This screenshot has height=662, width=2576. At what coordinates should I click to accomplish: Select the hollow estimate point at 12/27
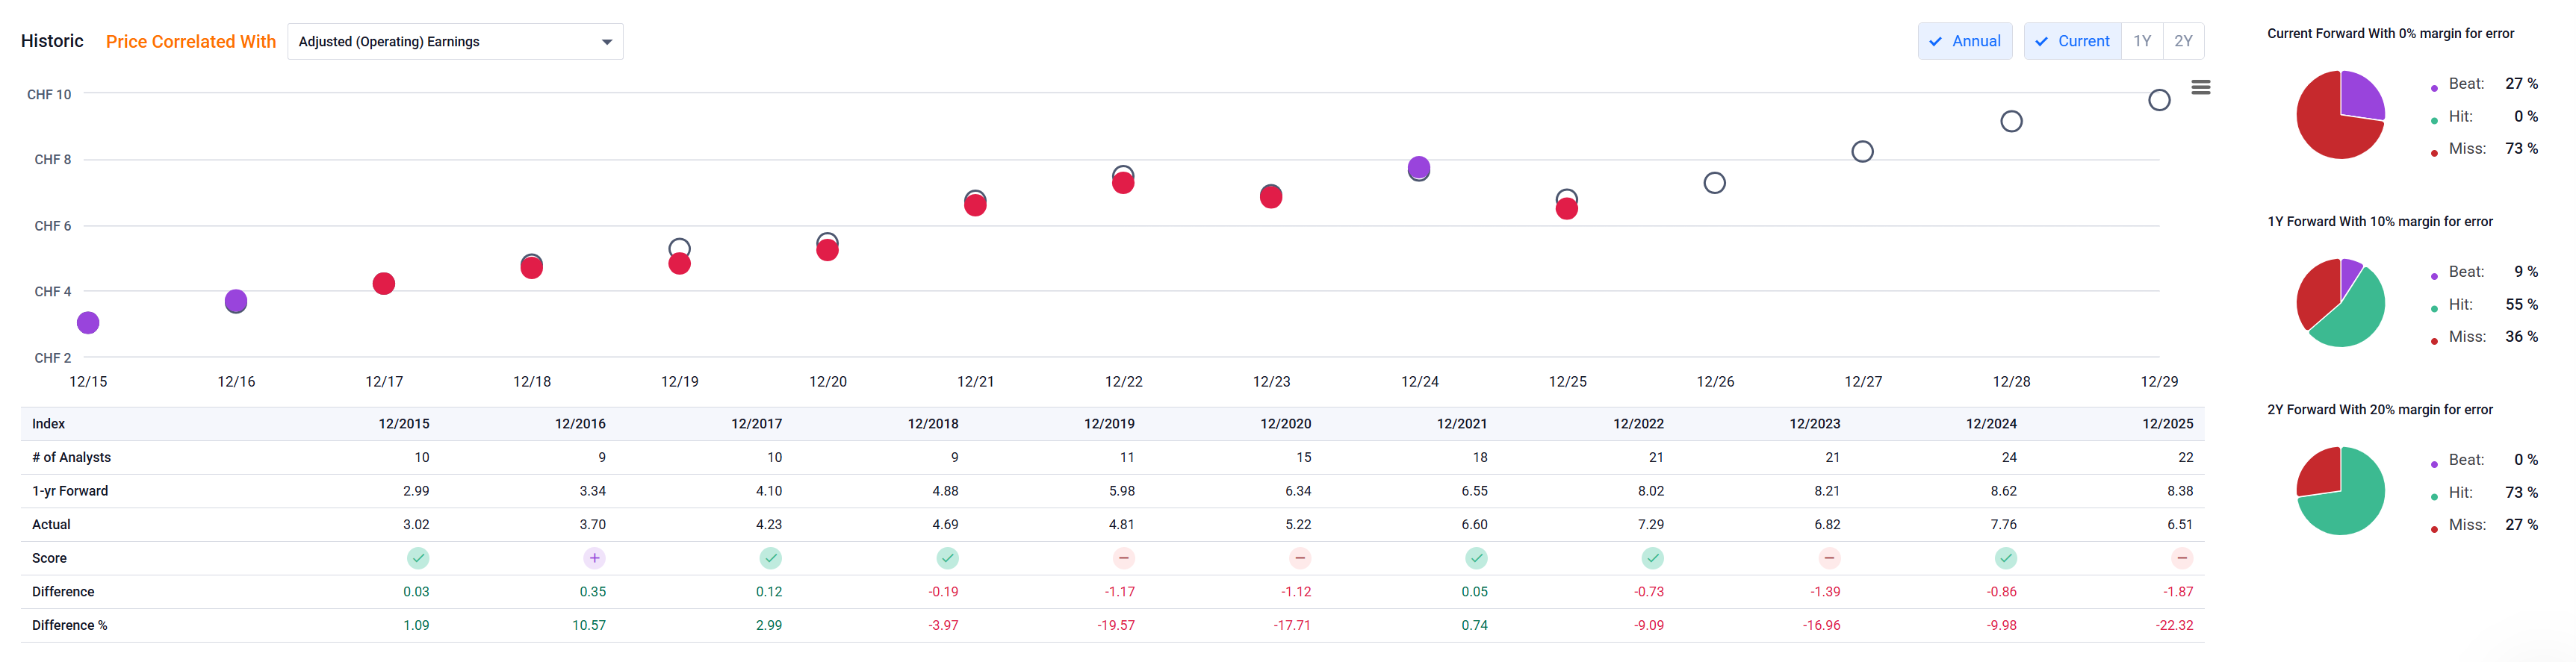1862,152
